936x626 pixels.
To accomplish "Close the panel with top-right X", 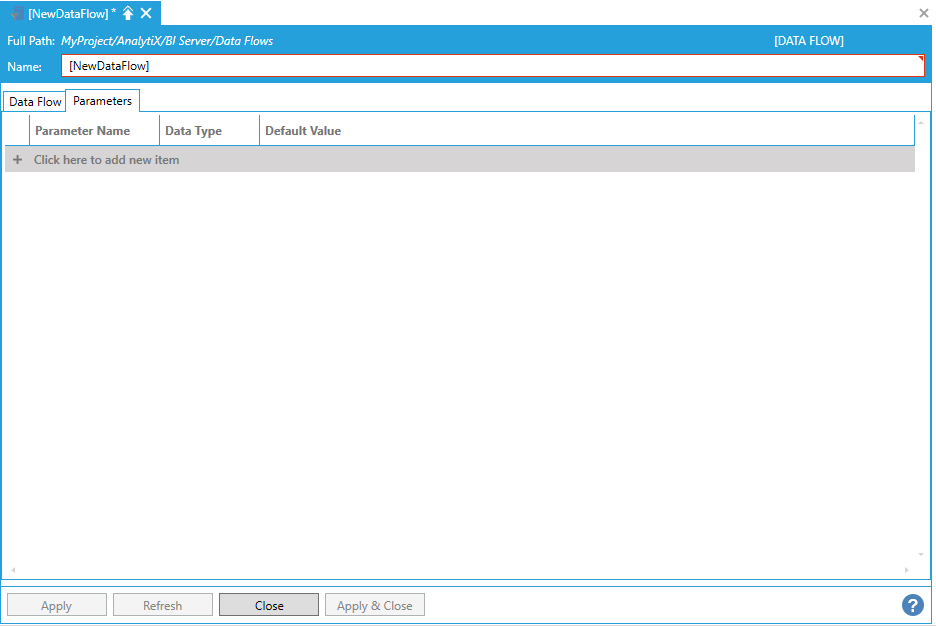I will tap(924, 13).
